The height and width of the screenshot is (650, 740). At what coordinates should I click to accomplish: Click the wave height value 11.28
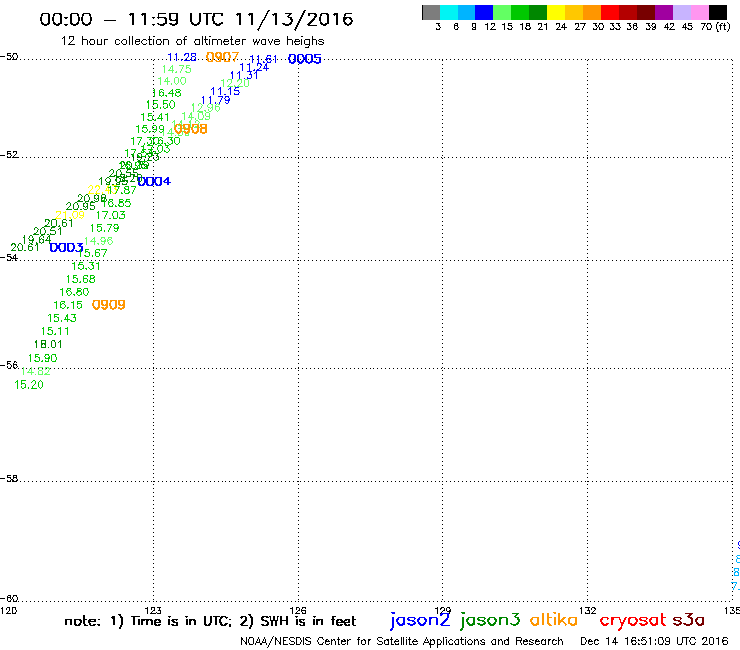(x=182, y=57)
